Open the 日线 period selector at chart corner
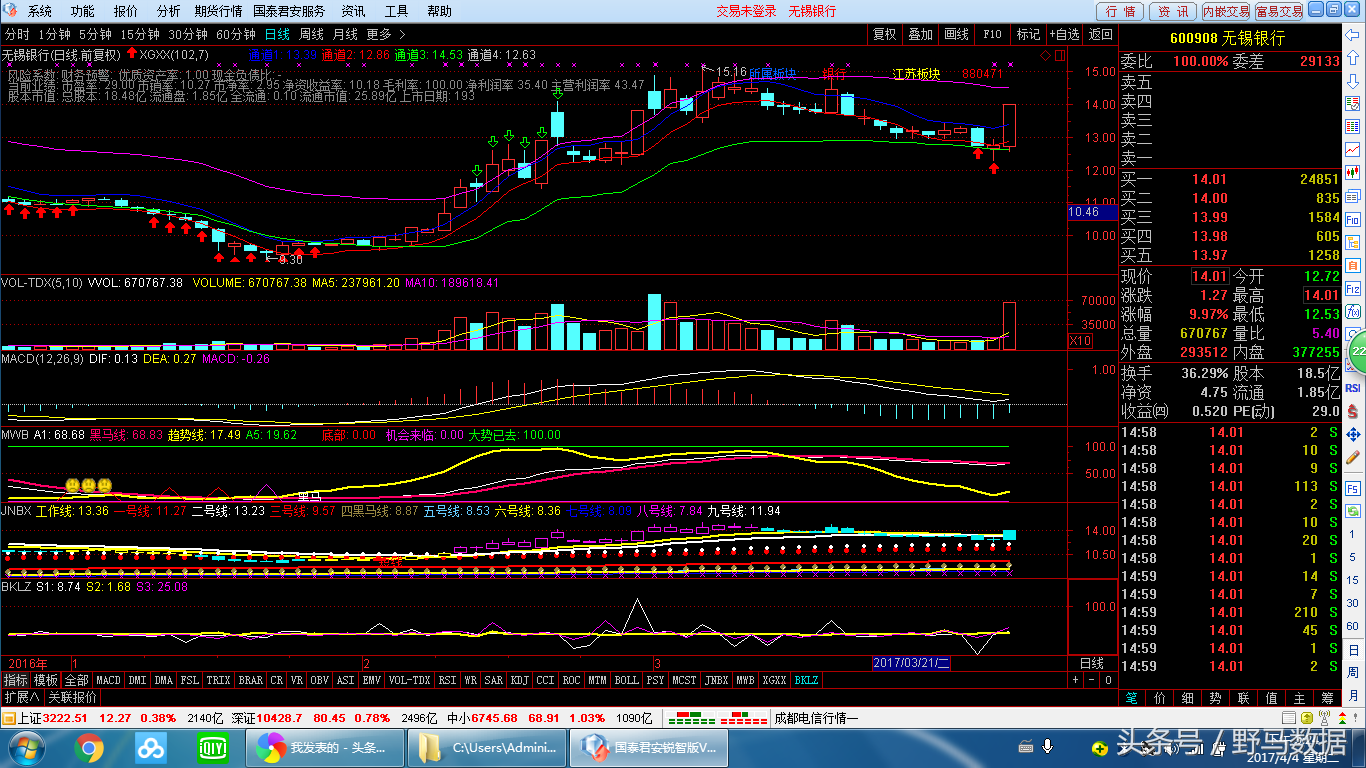 1092,663
